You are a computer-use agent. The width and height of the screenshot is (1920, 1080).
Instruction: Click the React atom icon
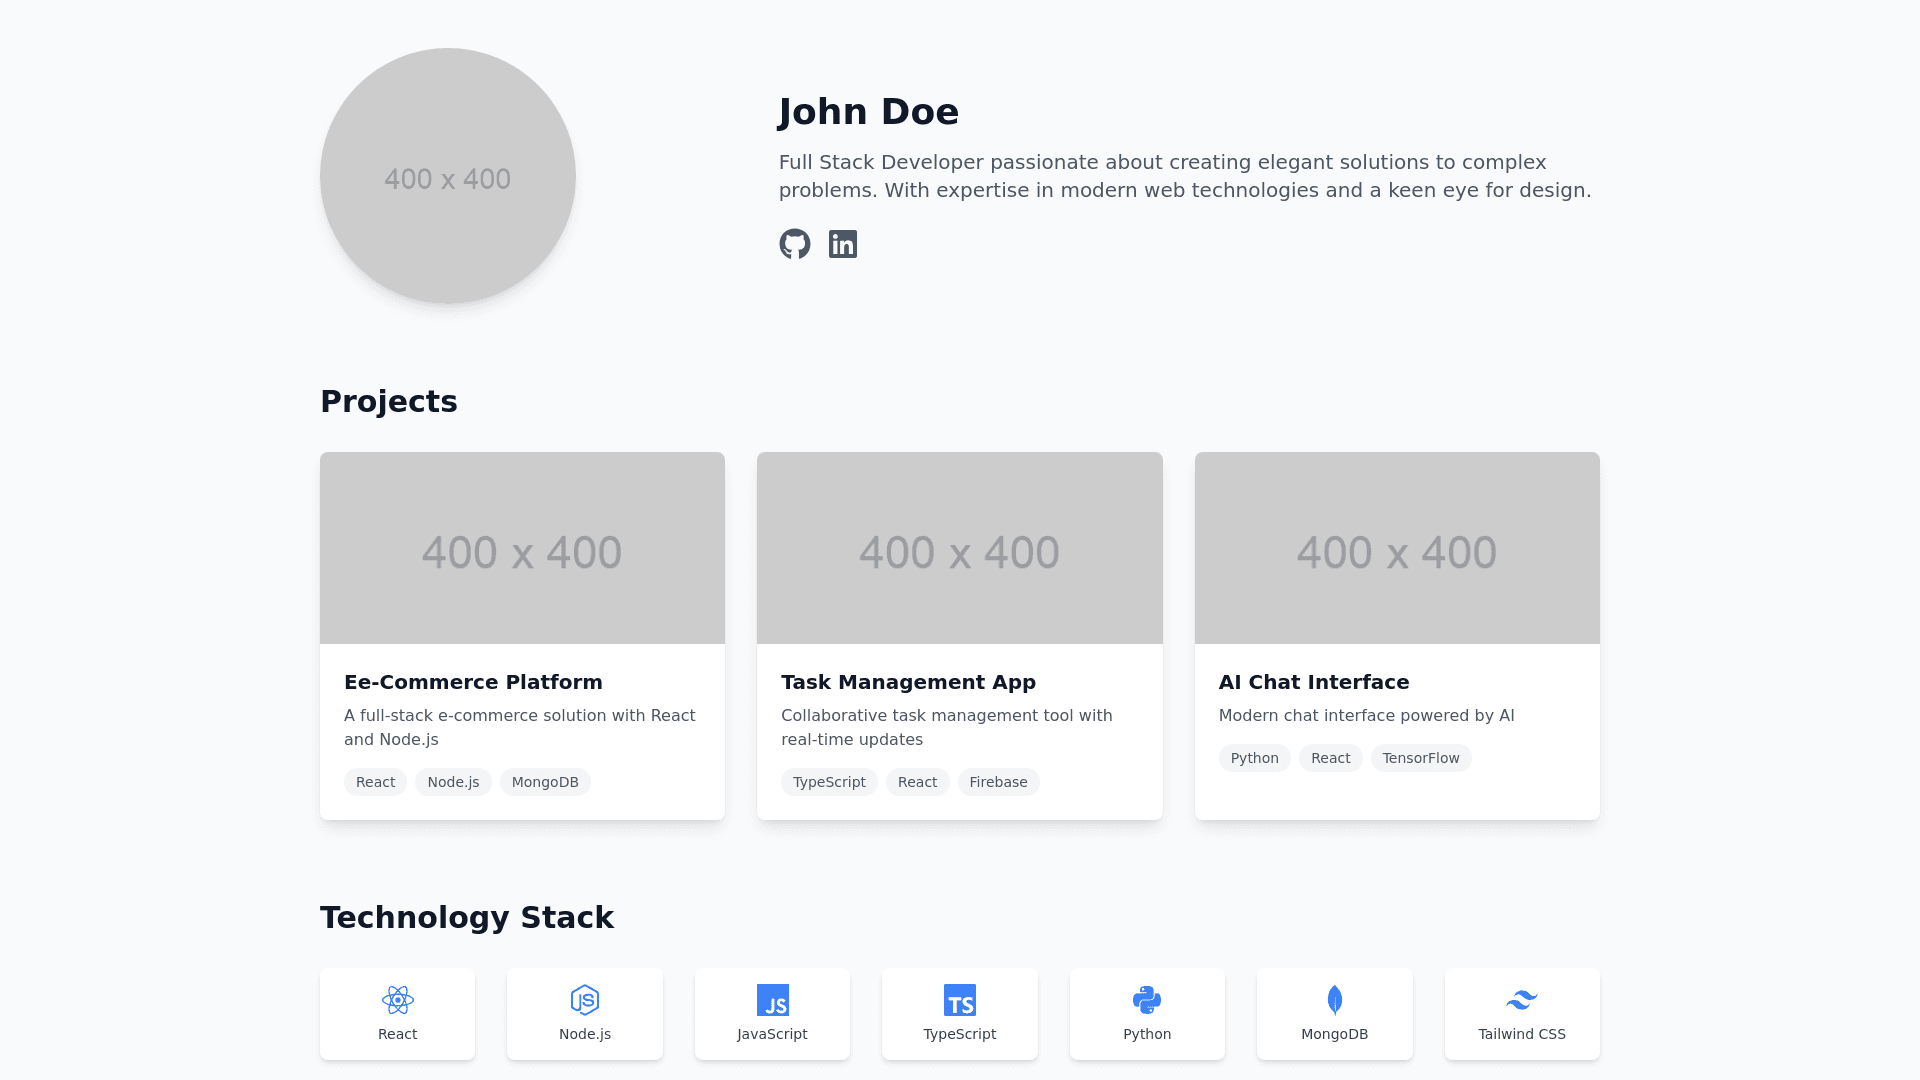click(397, 1000)
